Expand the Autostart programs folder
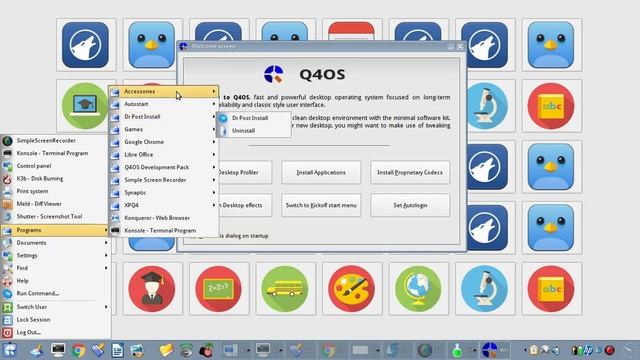The width and height of the screenshot is (640, 360). (164, 104)
